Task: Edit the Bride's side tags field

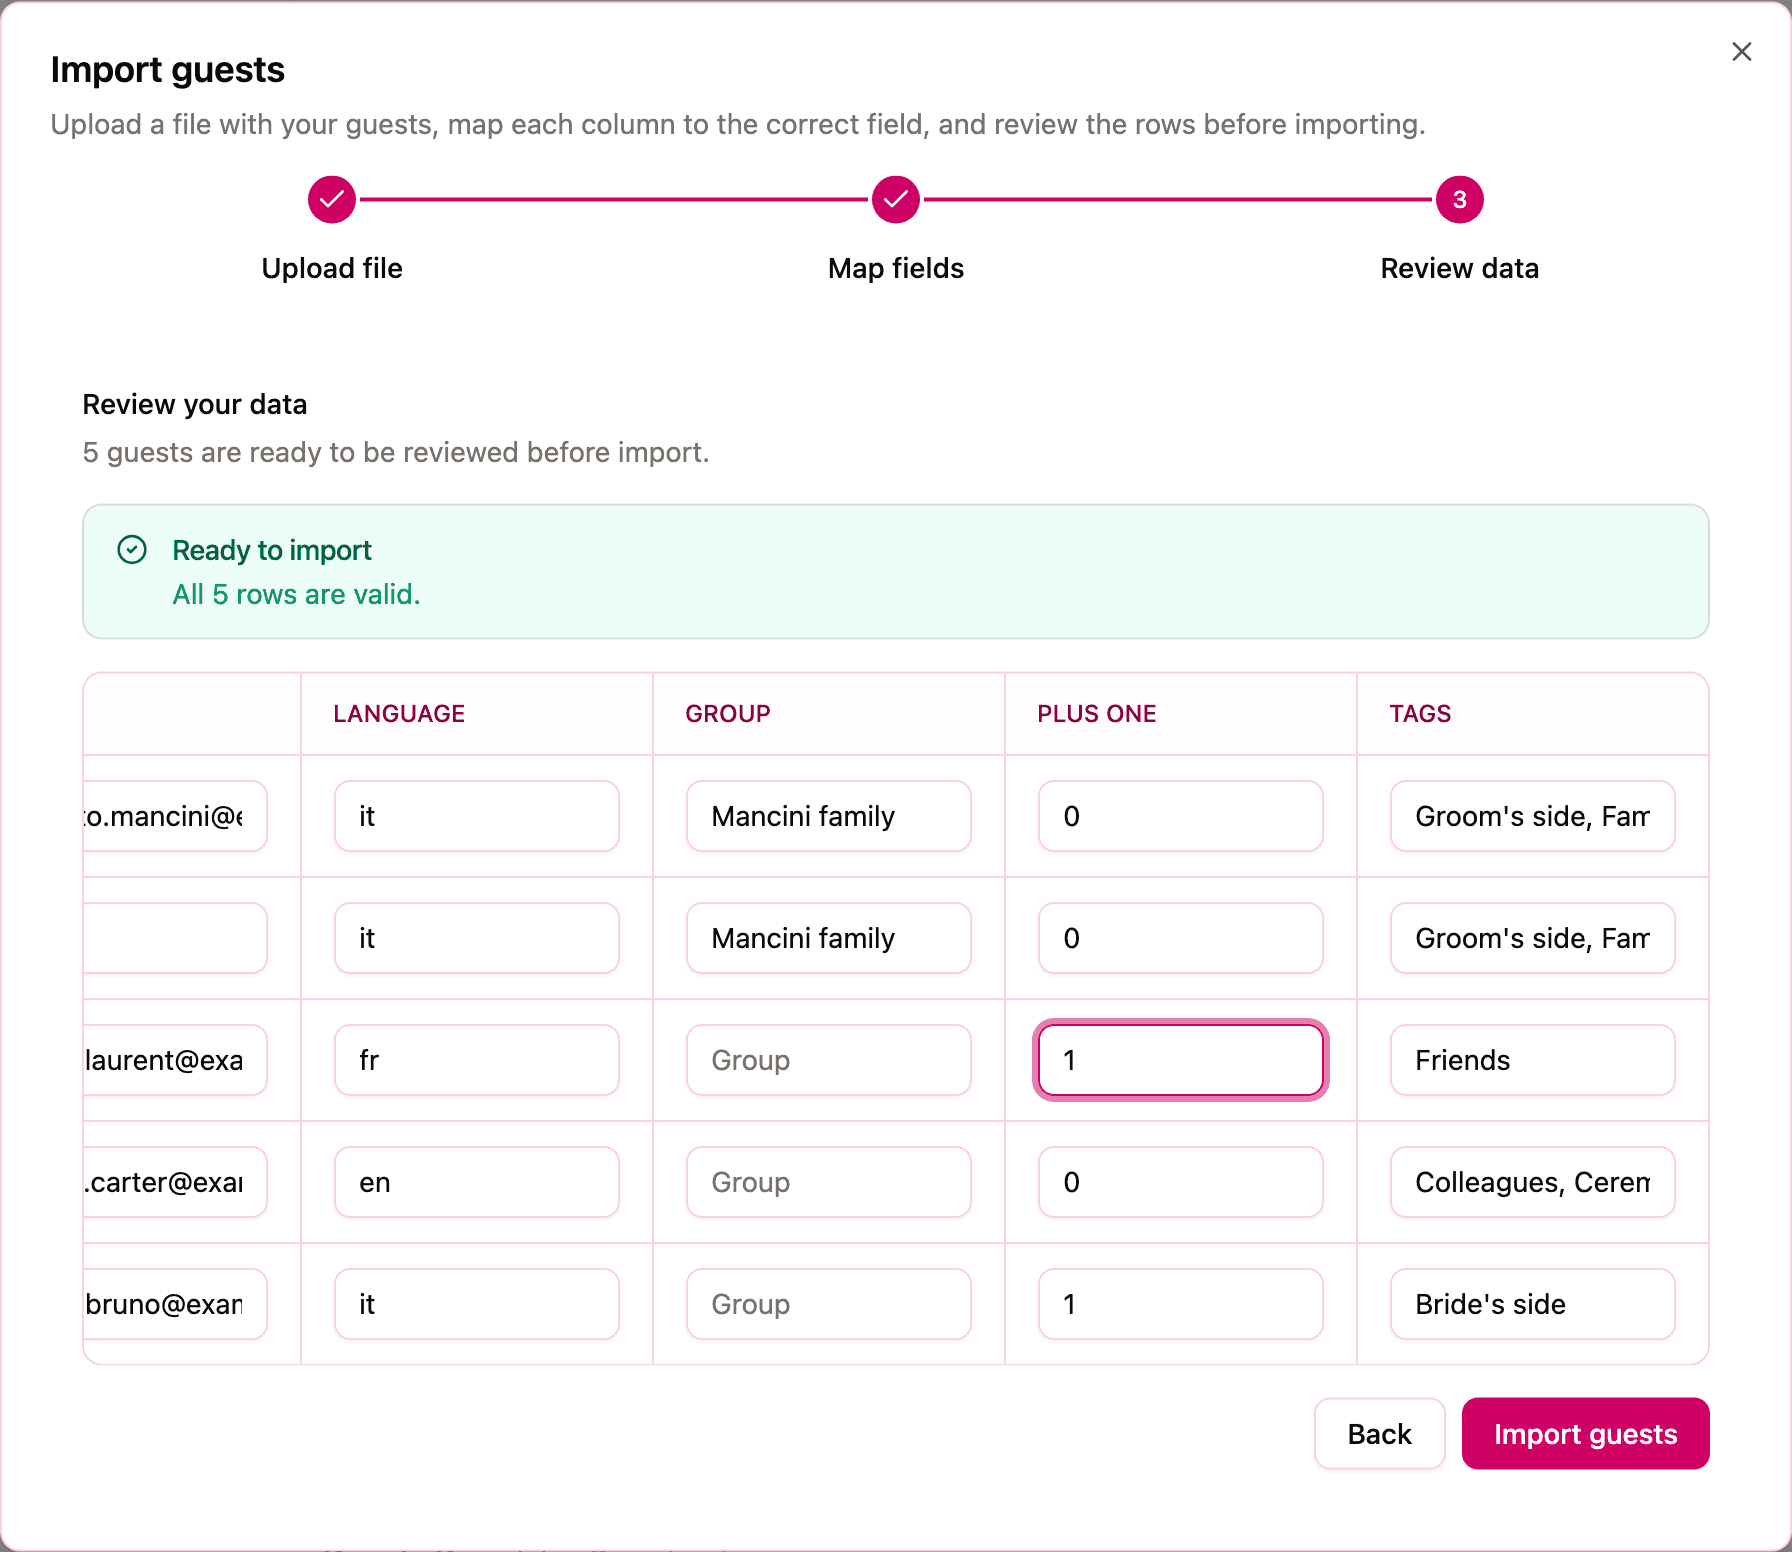Action: tap(1533, 1304)
